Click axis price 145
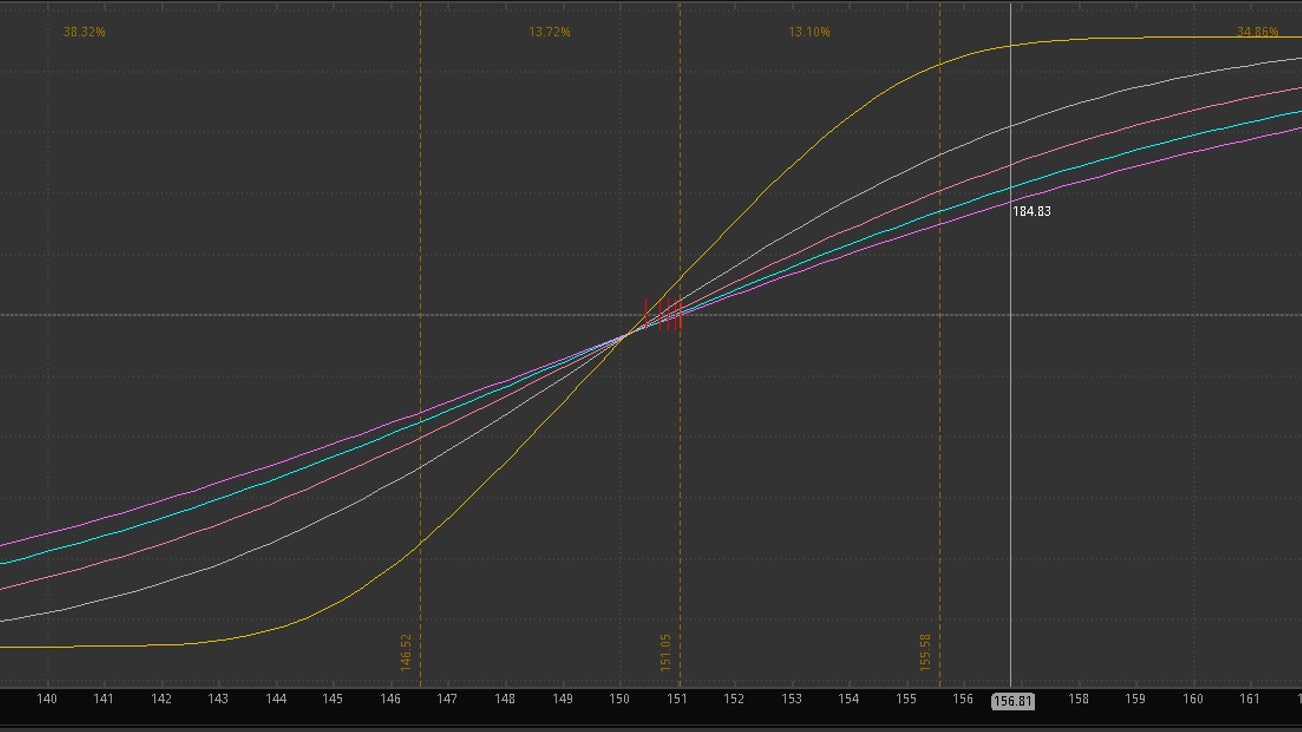 tap(333, 699)
